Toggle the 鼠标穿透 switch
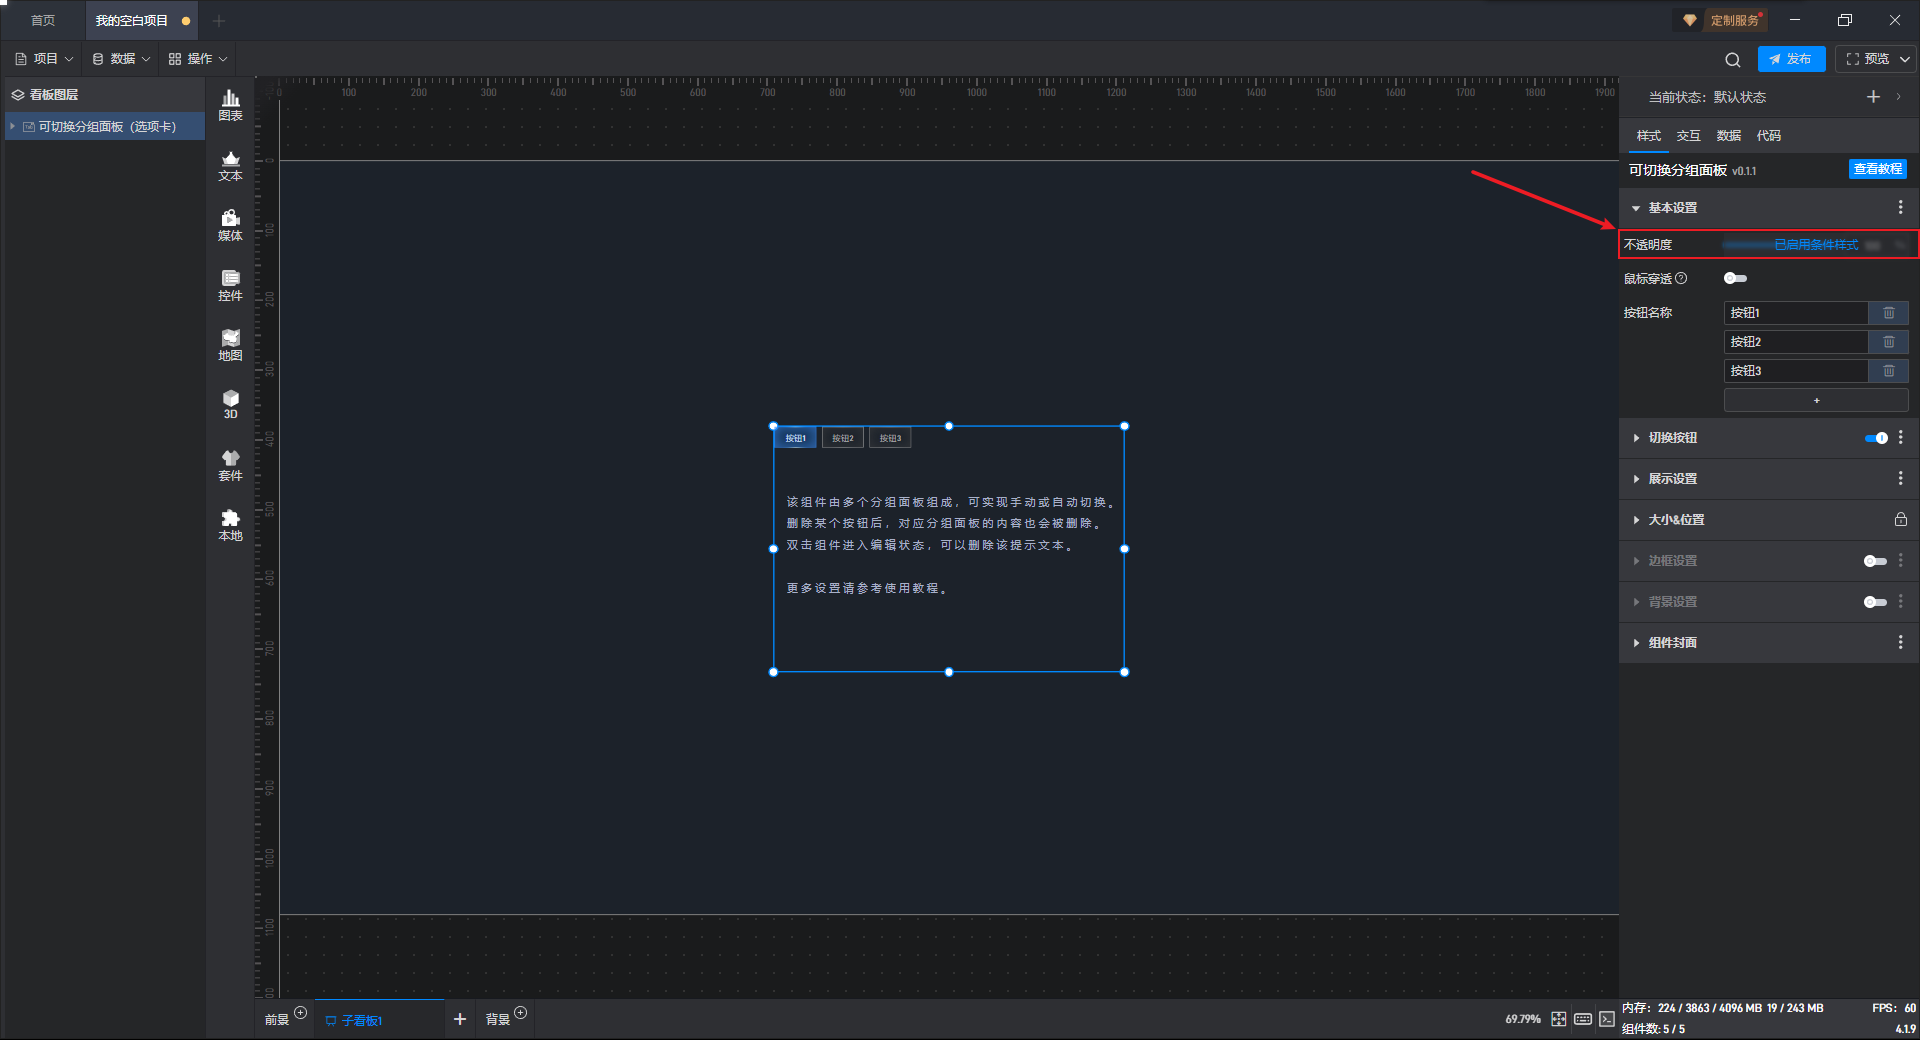 pyautogui.click(x=1735, y=279)
